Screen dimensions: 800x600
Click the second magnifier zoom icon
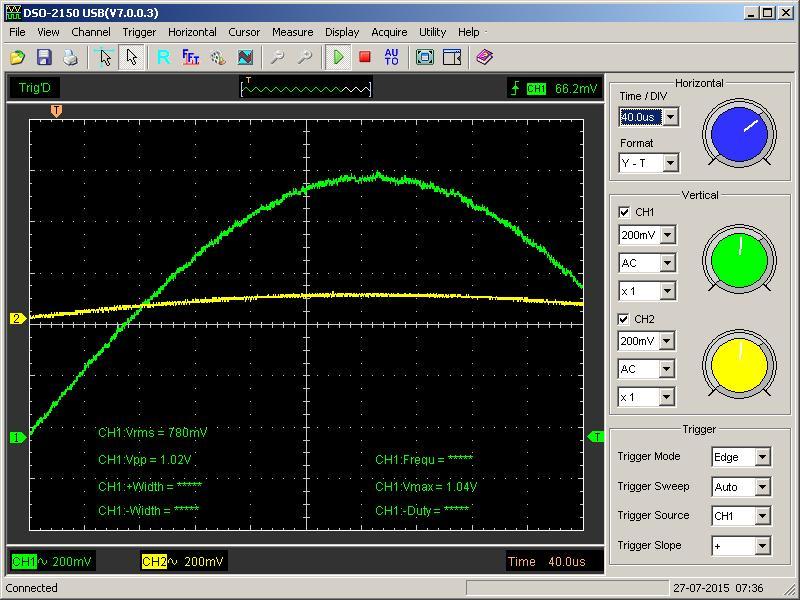tap(305, 57)
